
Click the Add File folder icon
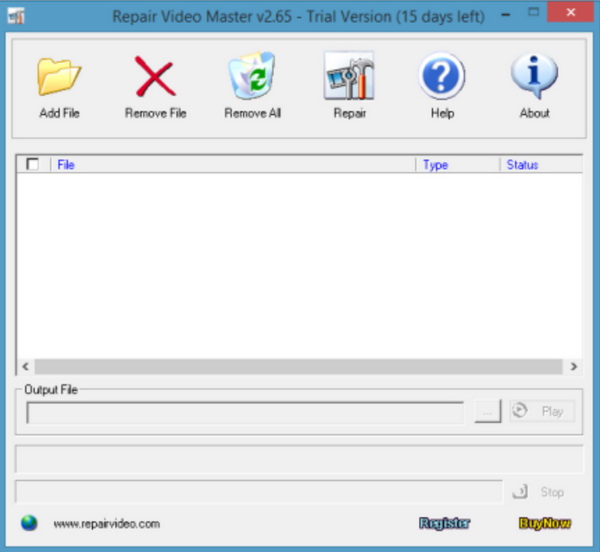click(59, 77)
